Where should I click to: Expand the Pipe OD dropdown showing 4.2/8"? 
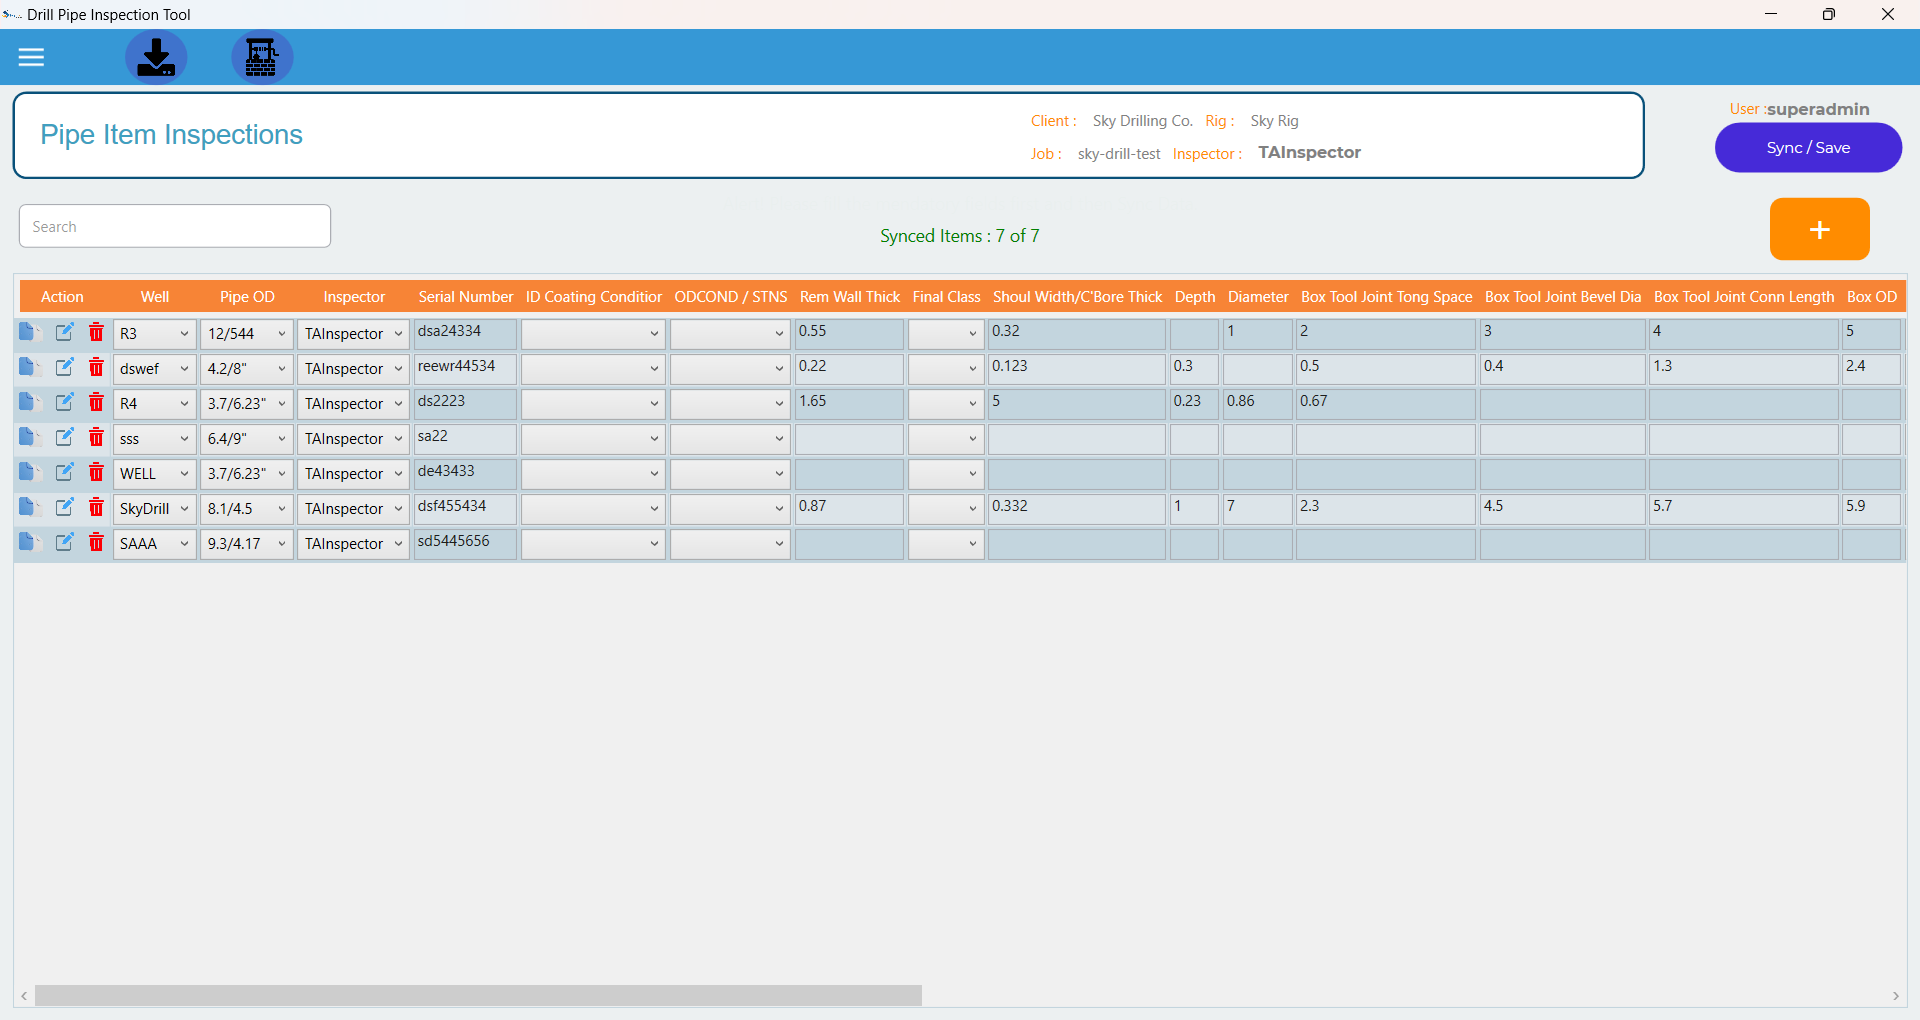click(246, 369)
